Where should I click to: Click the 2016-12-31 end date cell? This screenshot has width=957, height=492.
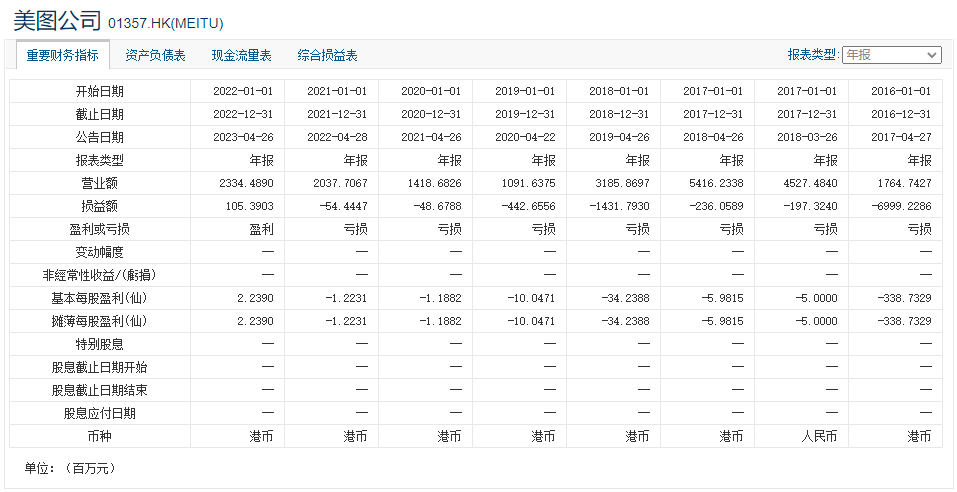pos(900,114)
